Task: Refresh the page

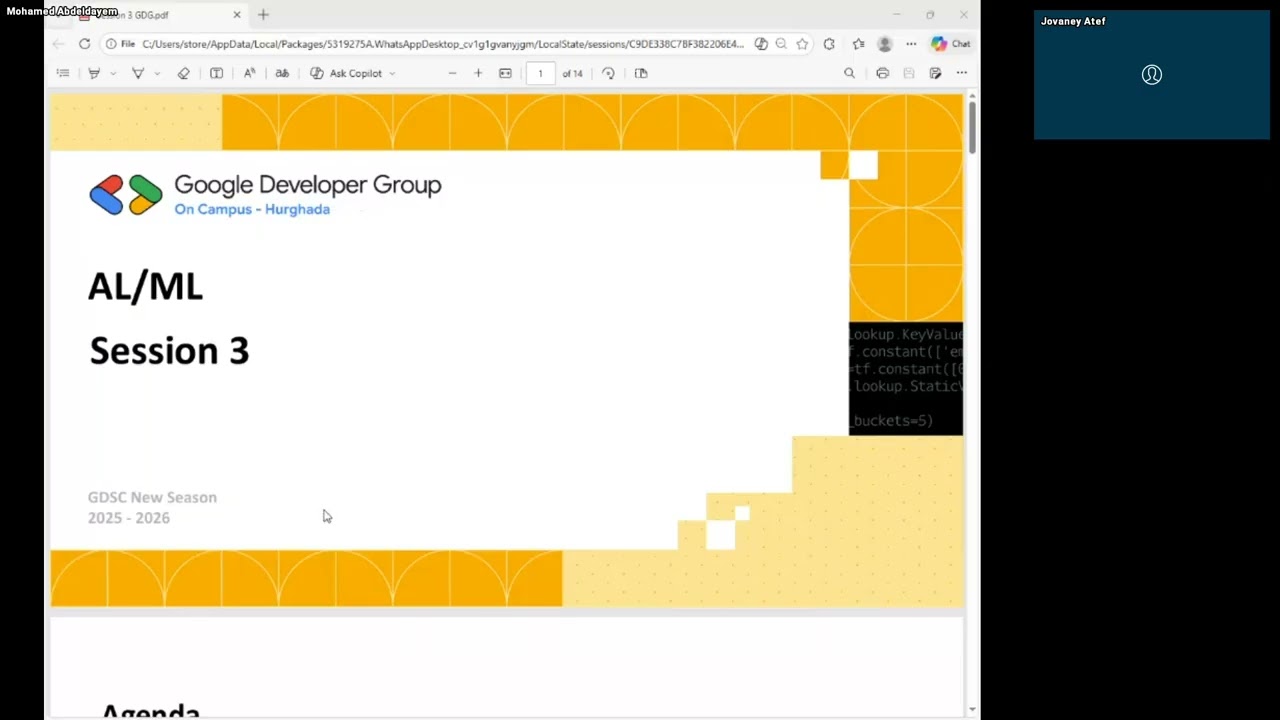Action: pyautogui.click(x=84, y=44)
